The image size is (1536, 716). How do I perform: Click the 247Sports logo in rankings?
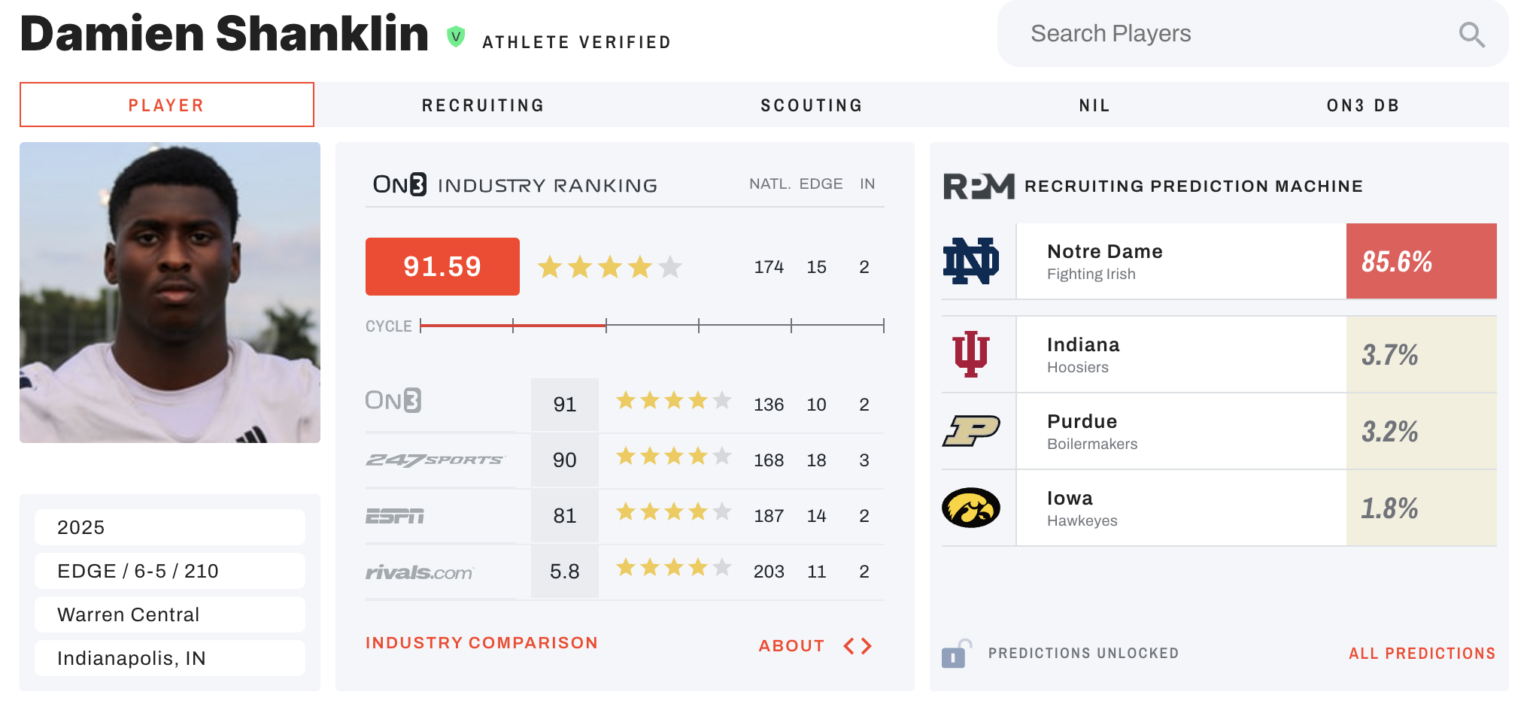click(435, 460)
